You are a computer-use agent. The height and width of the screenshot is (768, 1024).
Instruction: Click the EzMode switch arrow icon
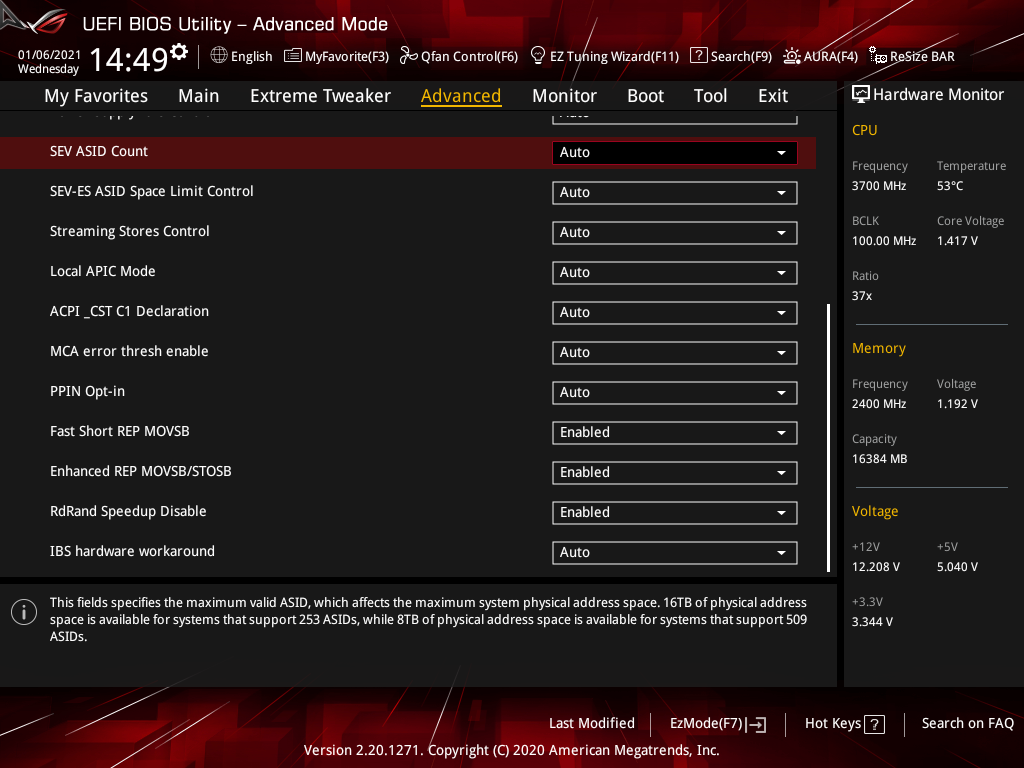756,724
